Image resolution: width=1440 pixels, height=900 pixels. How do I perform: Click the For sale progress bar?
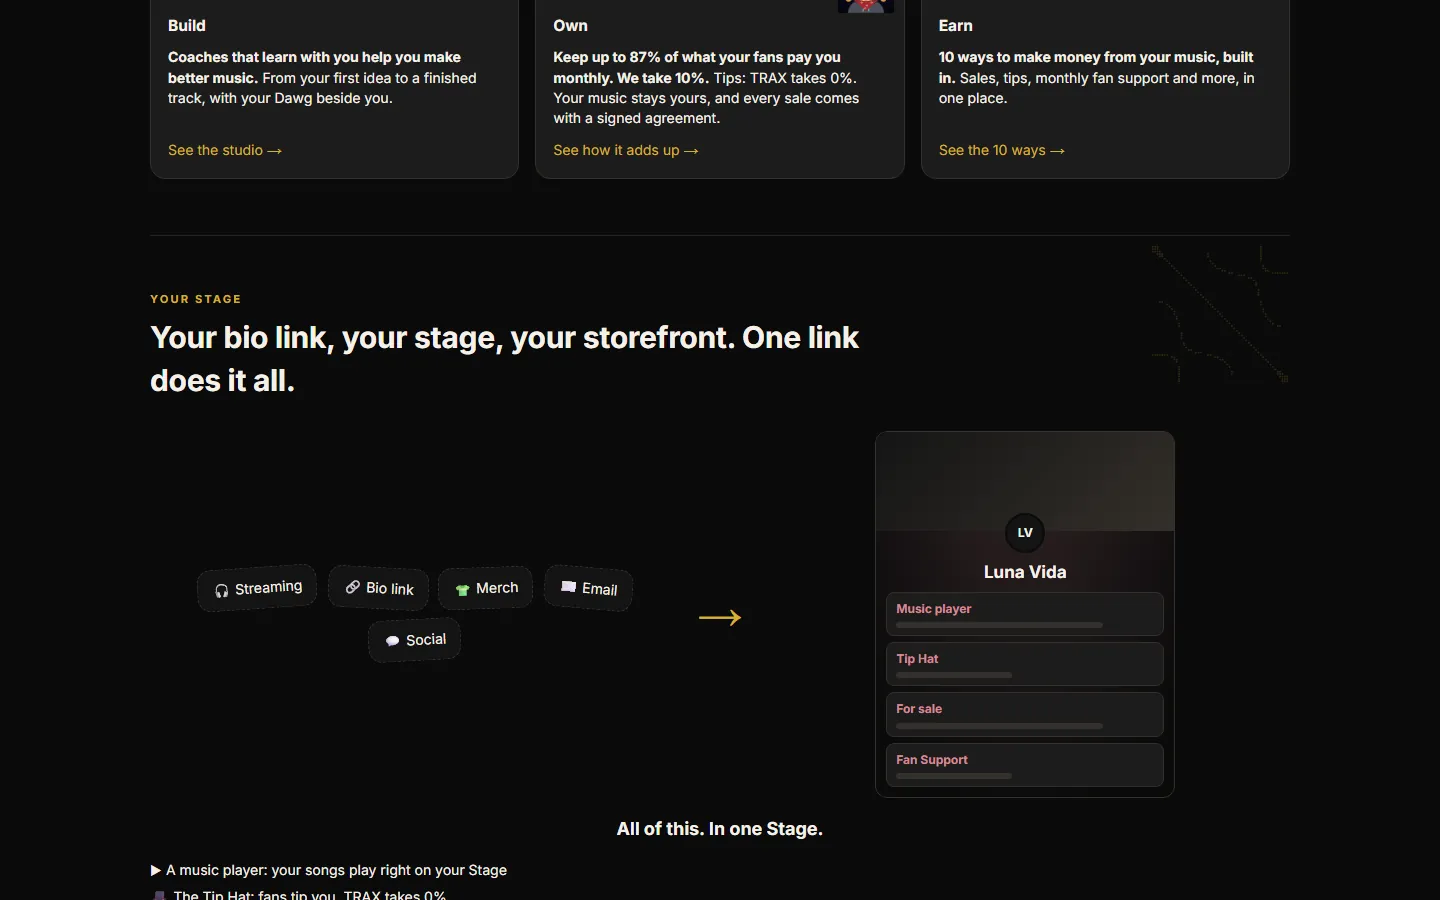(999, 726)
